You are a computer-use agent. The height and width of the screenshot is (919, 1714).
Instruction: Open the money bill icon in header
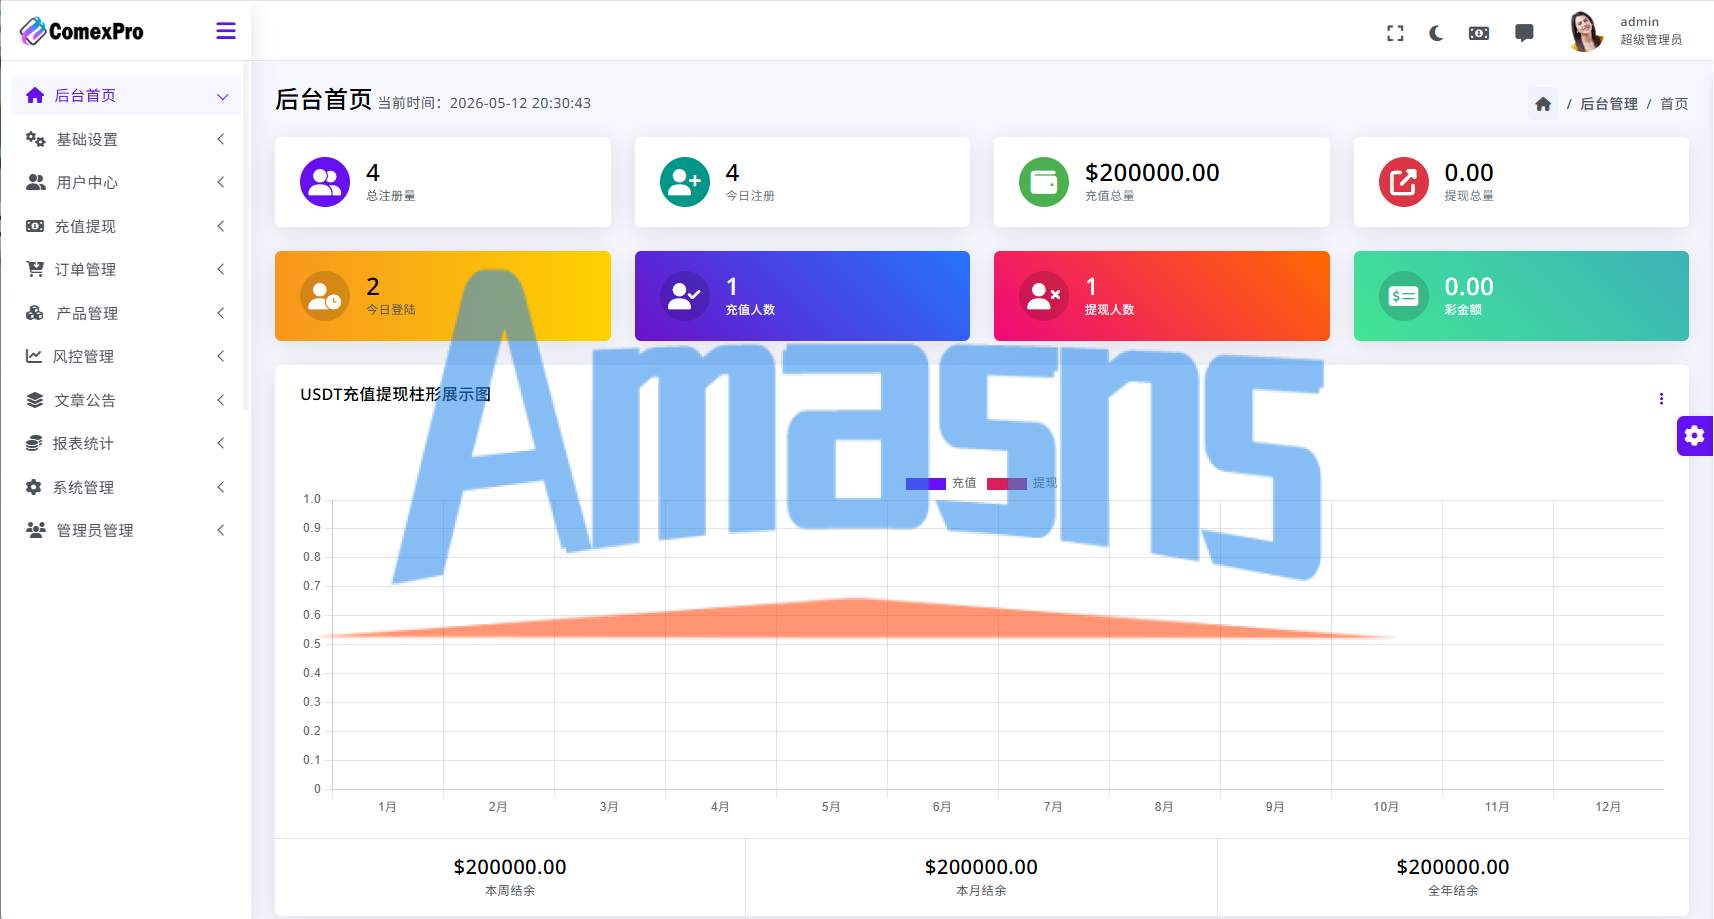pos(1479,33)
